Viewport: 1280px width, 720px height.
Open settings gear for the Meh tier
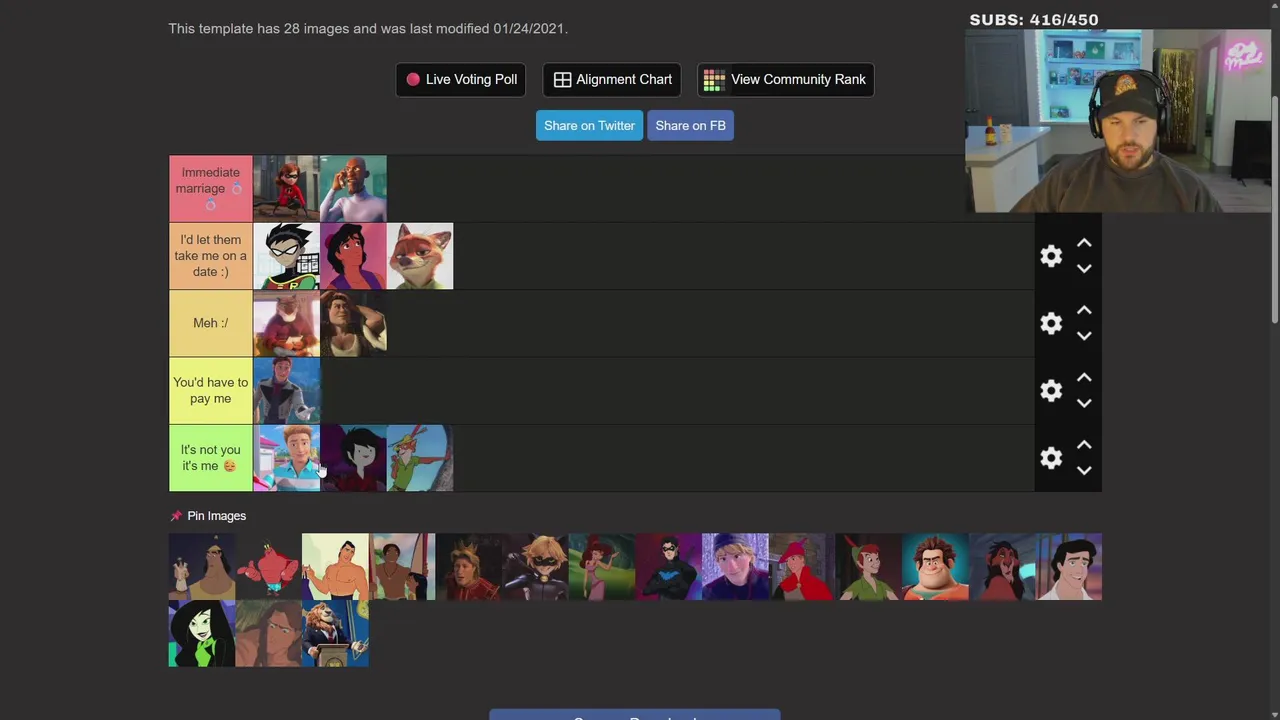coord(1051,323)
